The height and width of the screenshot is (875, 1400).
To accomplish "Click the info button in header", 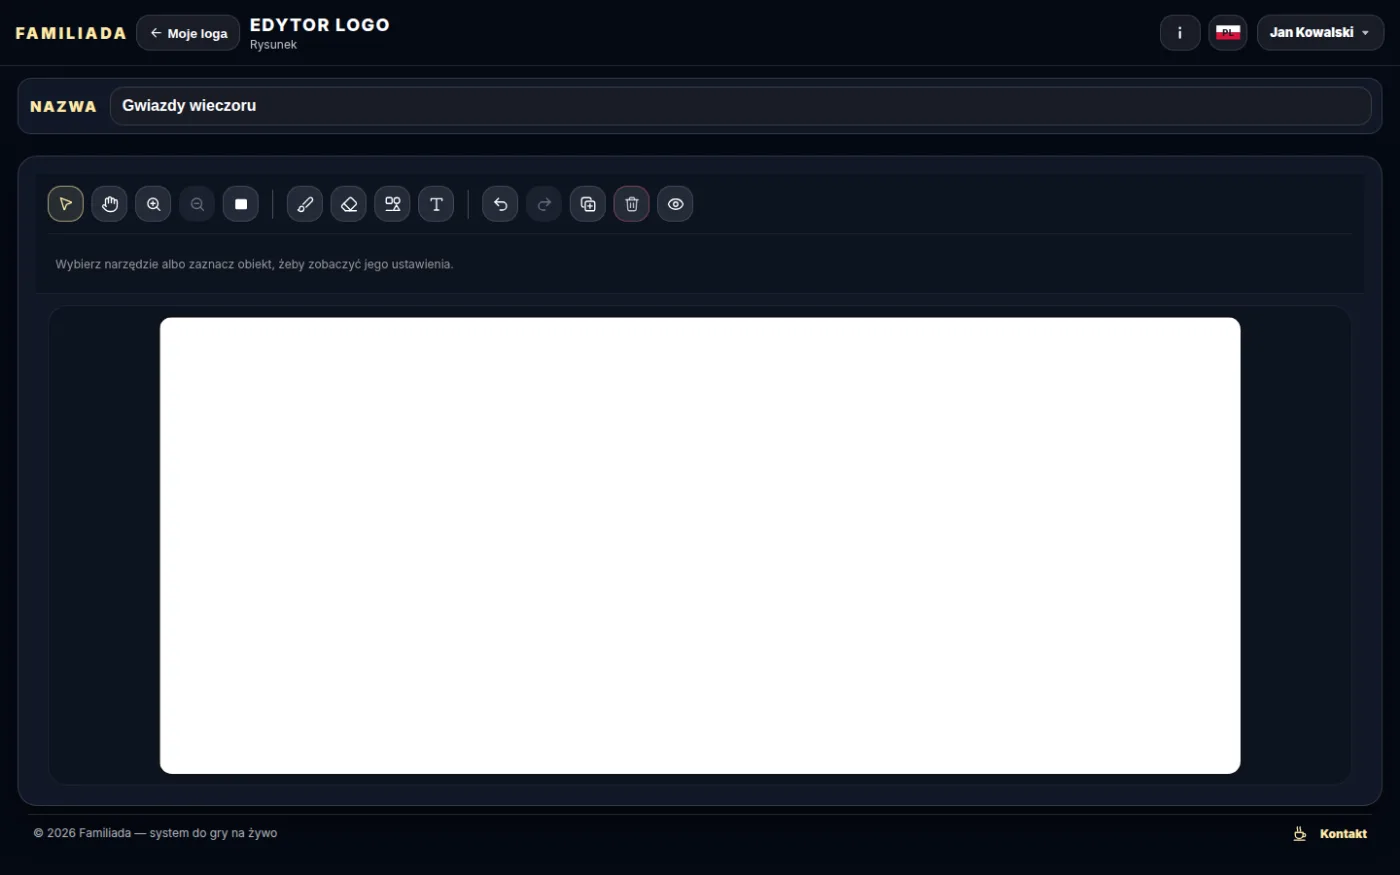I will pos(1180,33).
